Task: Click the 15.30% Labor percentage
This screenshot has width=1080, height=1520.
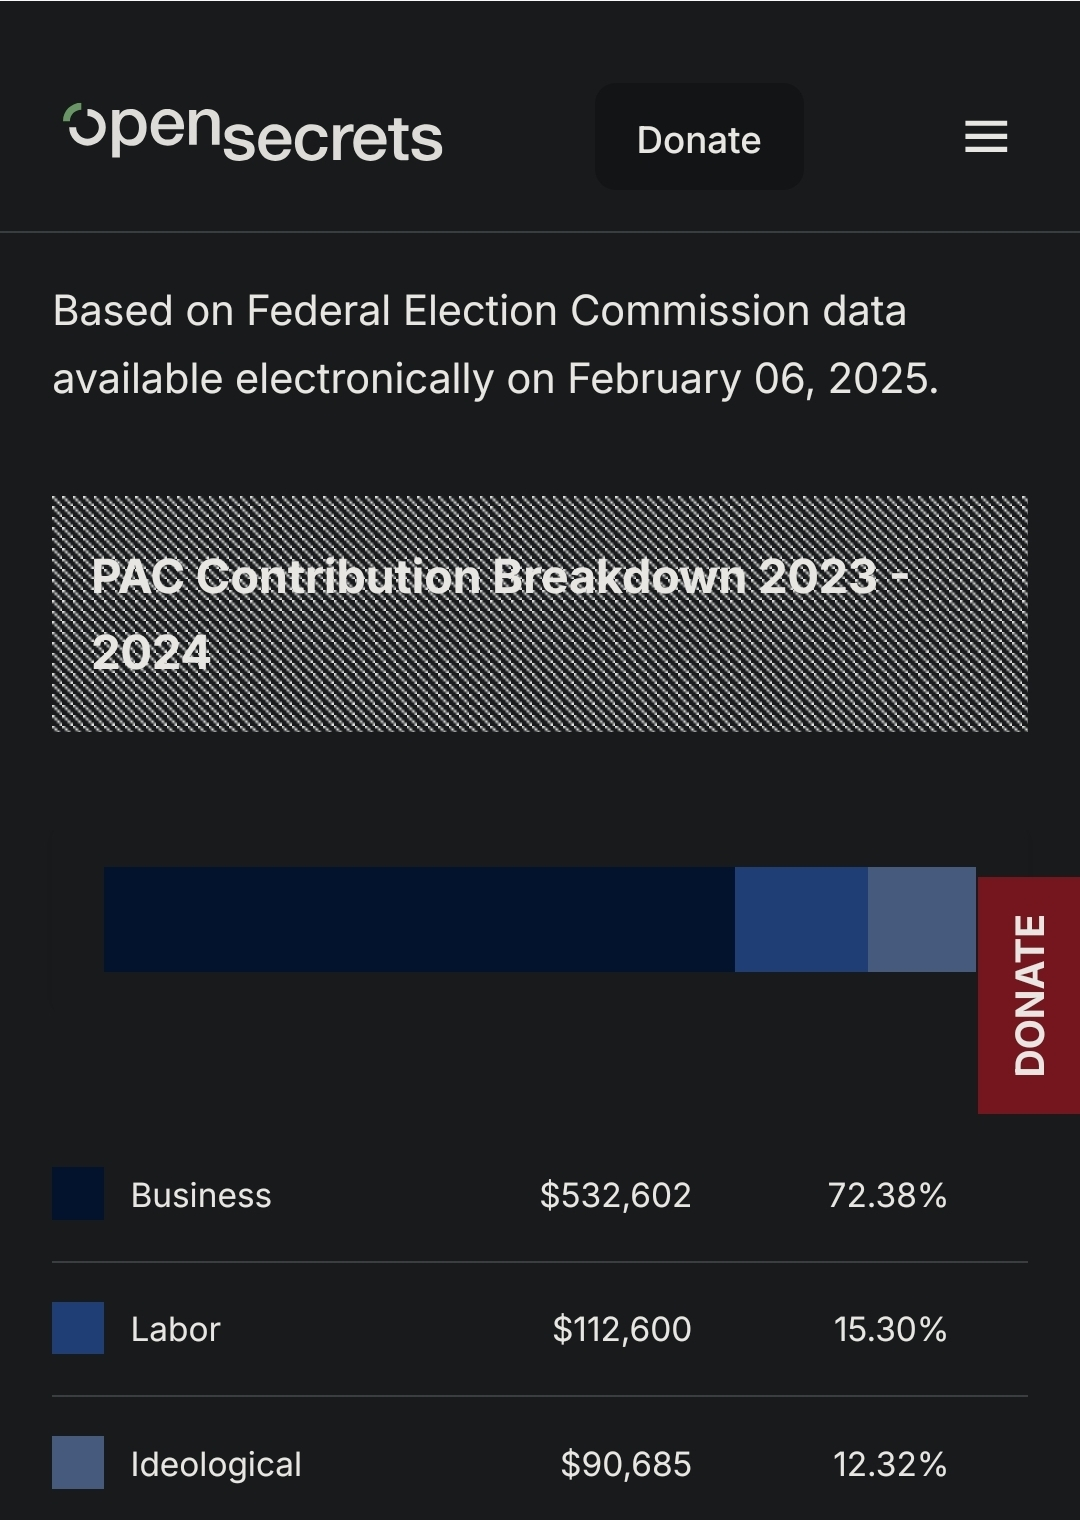Action: (890, 1329)
